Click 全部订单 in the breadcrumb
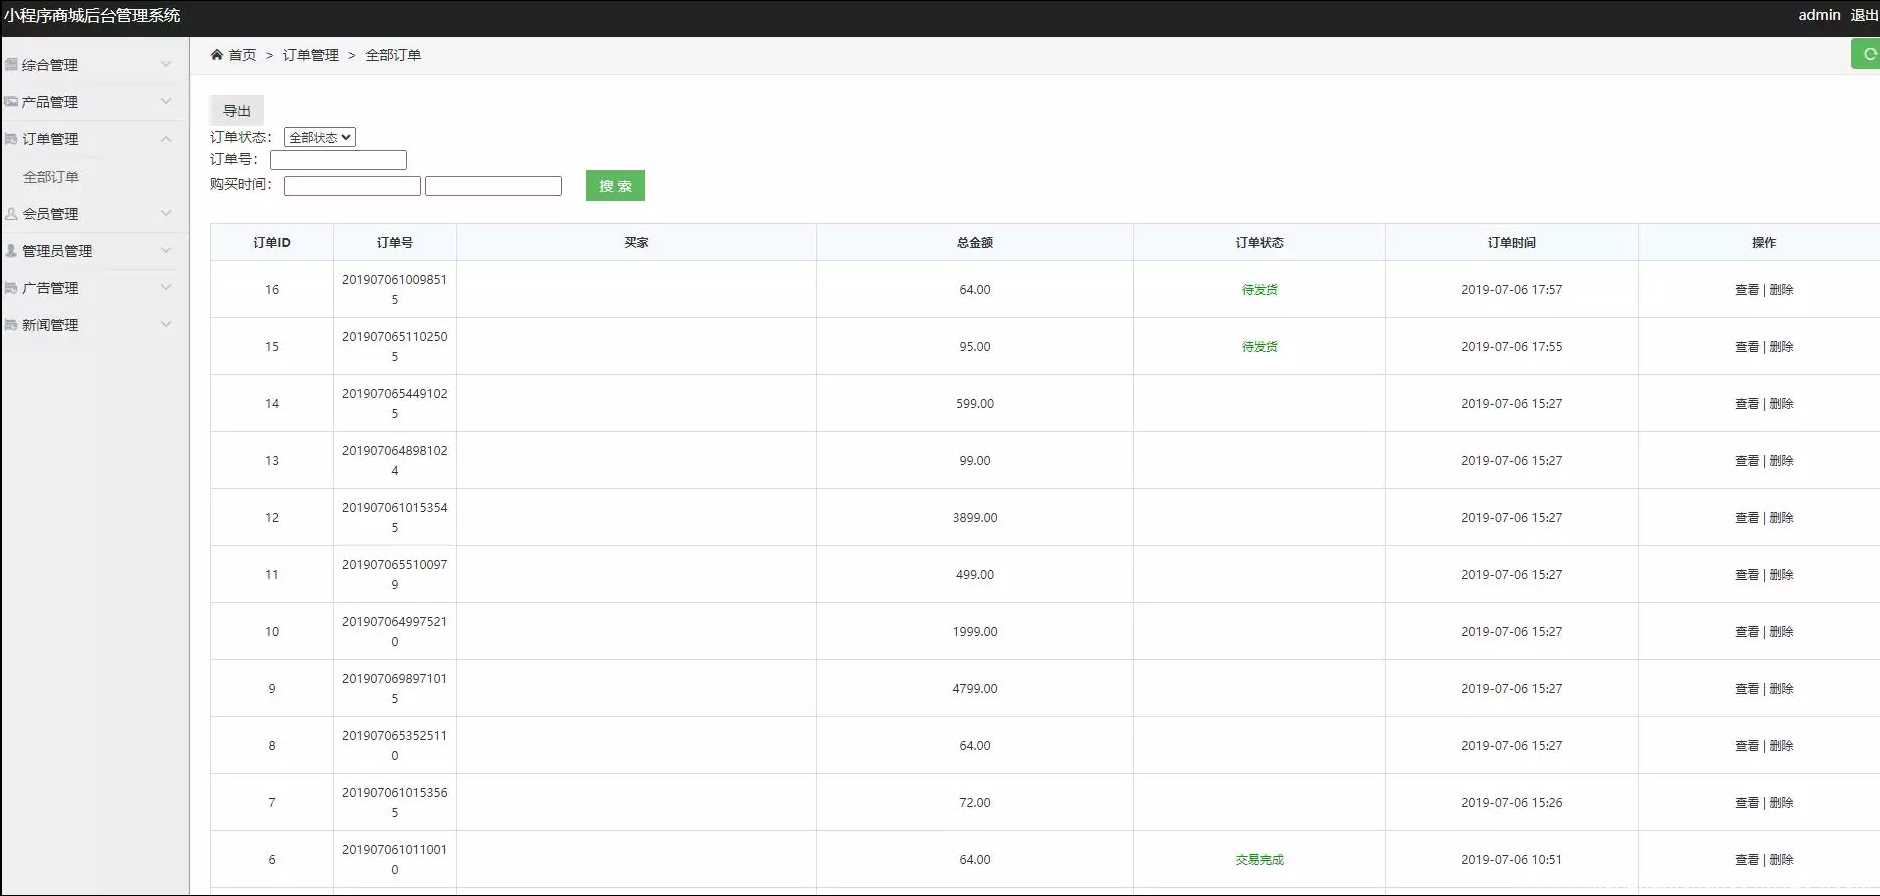 (393, 55)
